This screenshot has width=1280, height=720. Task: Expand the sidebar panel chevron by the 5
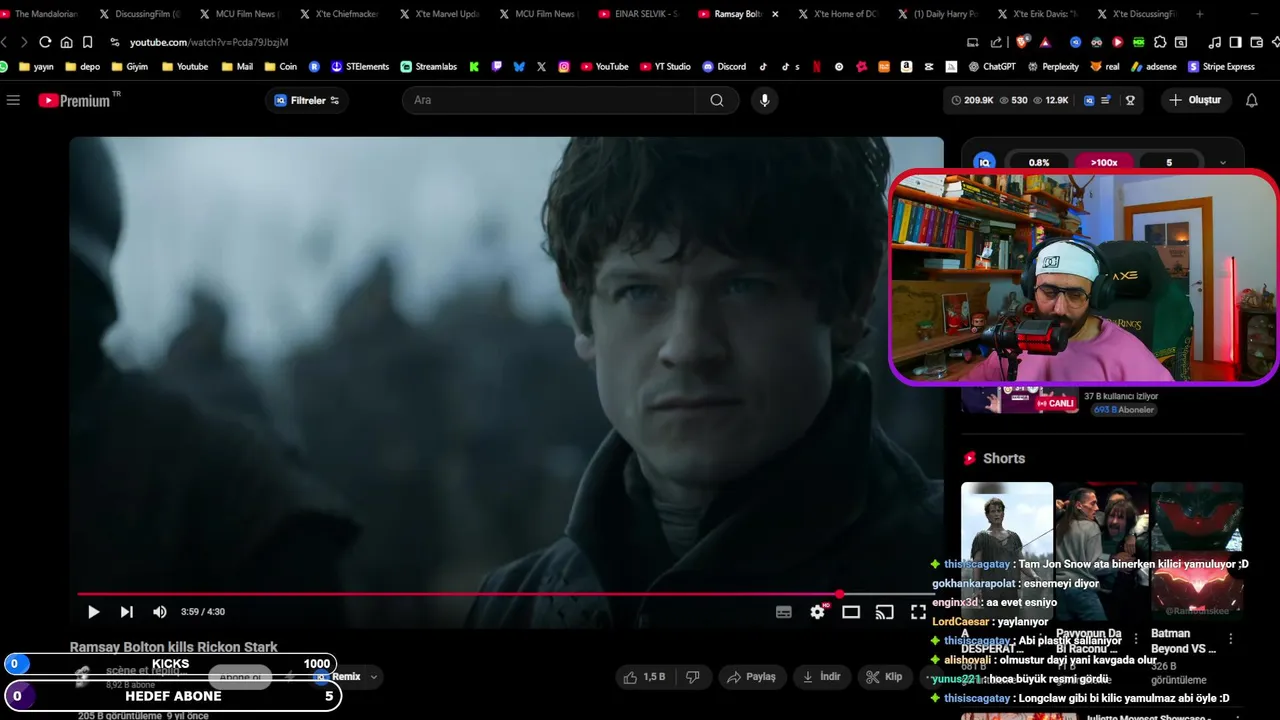[x=1222, y=163]
